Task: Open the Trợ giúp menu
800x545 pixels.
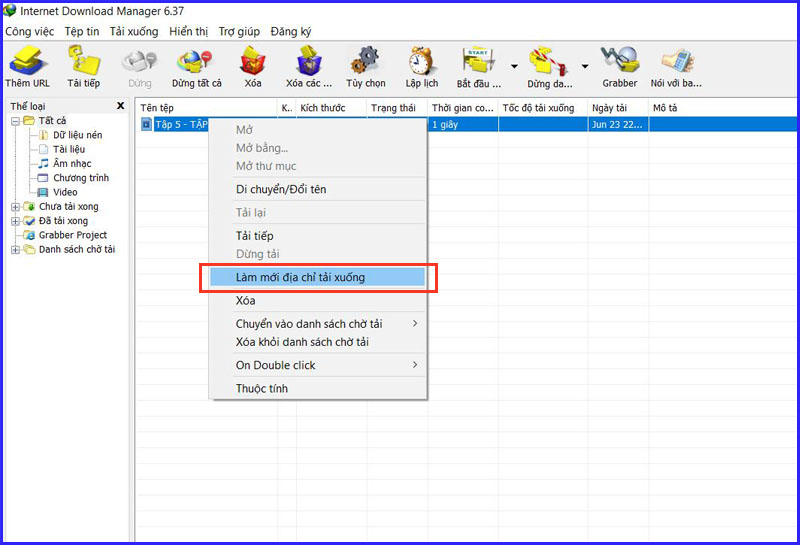Action: tap(239, 32)
